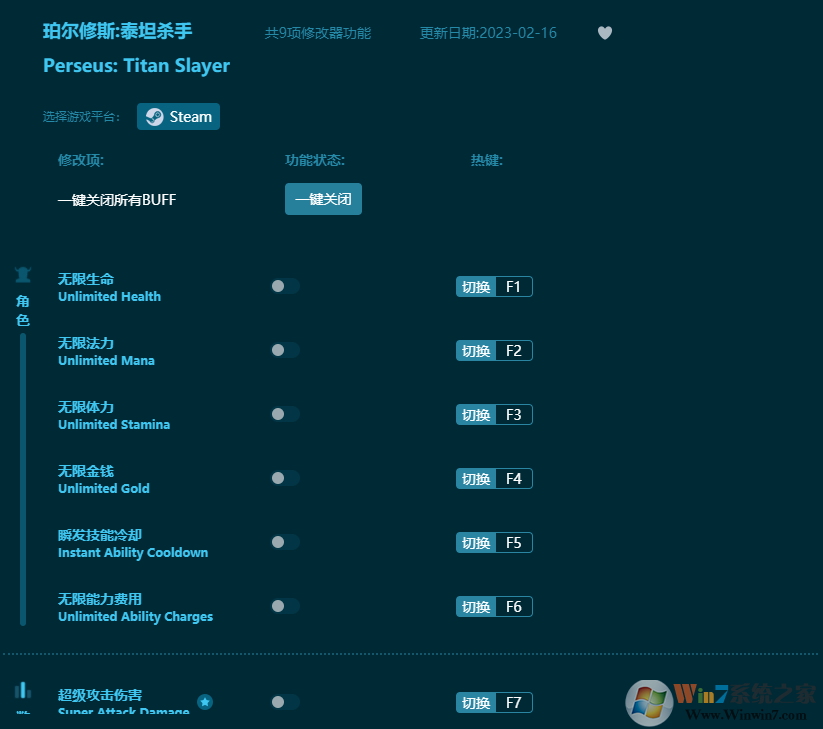Click the 切换 button for F4 hotkey
This screenshot has height=729, width=823.
[476, 479]
